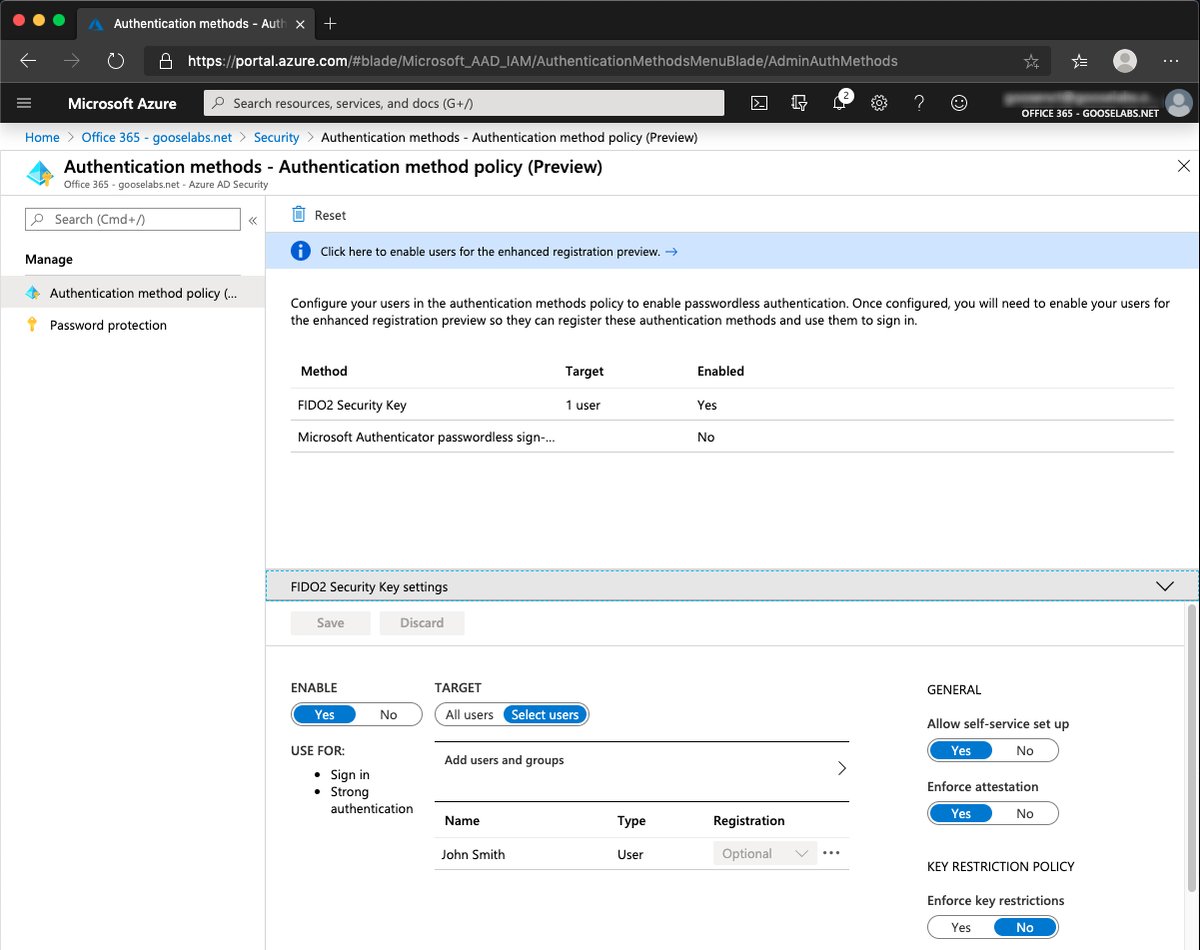This screenshot has height=950, width=1200.
Task: Open the notifications bell
Action: point(839,102)
